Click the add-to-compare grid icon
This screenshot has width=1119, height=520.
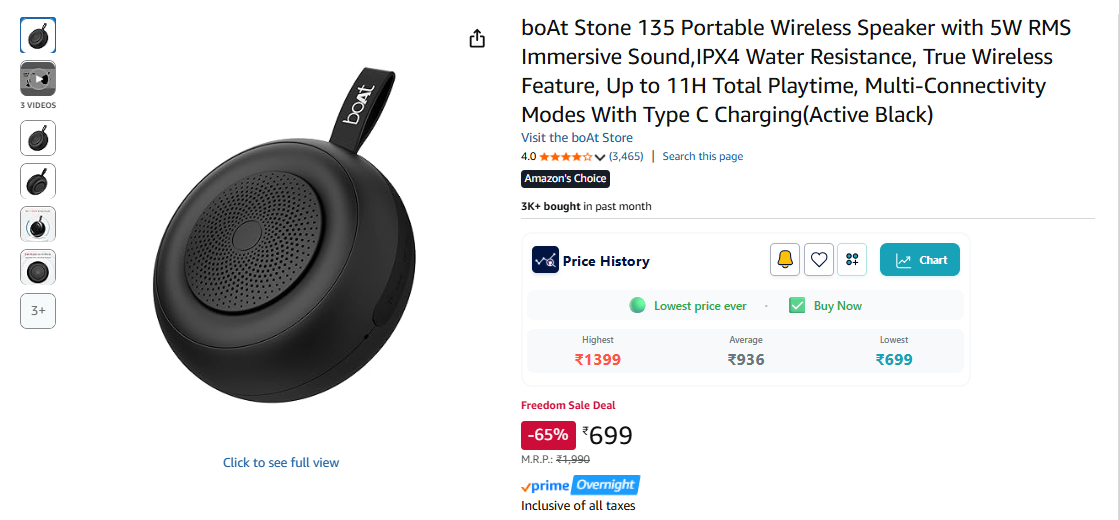pos(852,260)
